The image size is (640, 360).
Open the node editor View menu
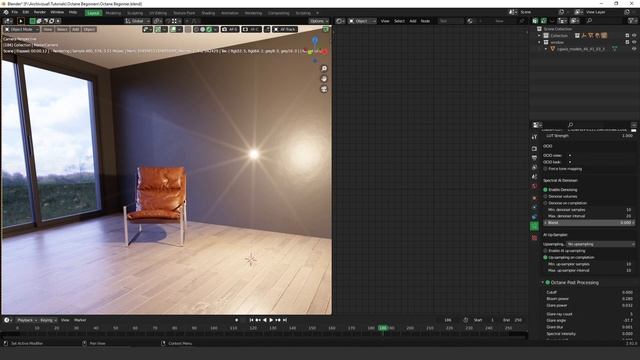coord(385,21)
